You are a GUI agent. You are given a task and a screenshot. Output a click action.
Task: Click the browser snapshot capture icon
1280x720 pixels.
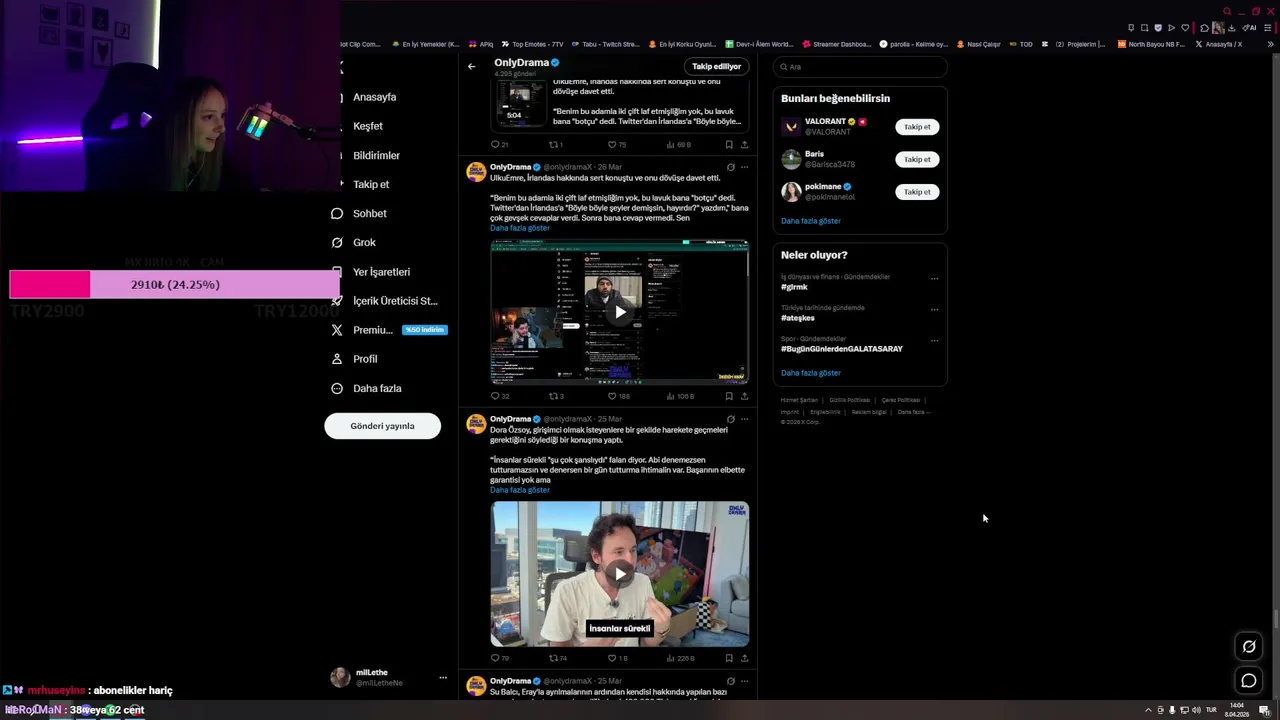[x=1145, y=28]
